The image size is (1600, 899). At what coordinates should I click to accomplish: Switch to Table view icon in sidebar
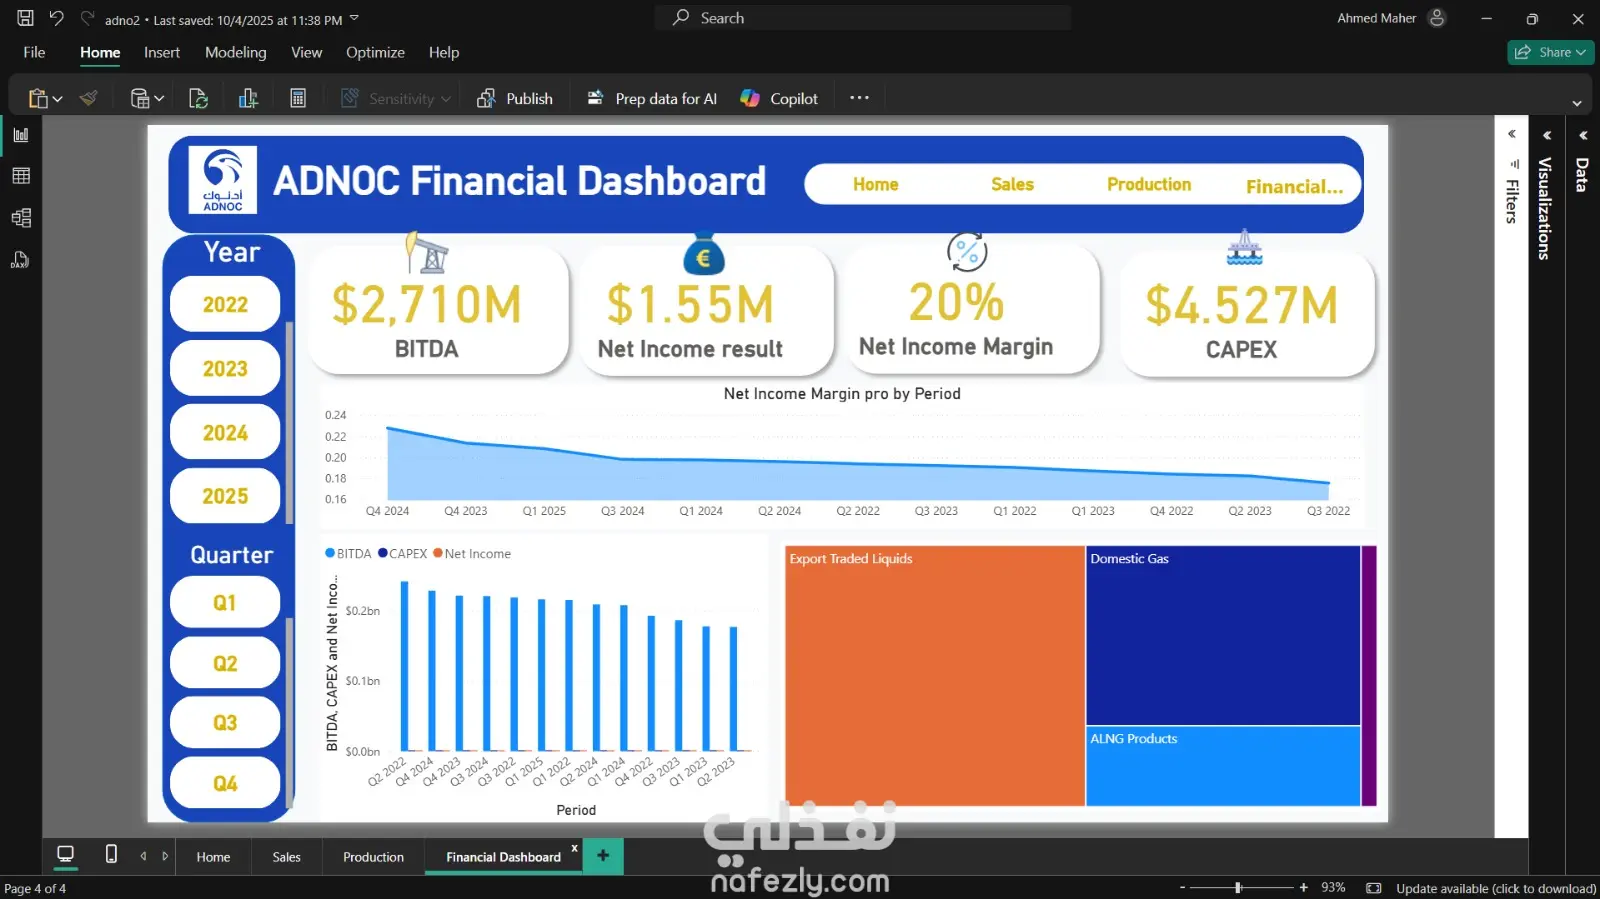(21, 176)
